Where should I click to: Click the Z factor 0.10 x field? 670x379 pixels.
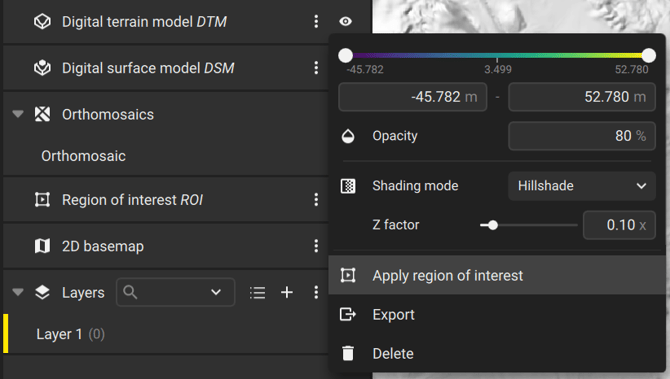619,225
